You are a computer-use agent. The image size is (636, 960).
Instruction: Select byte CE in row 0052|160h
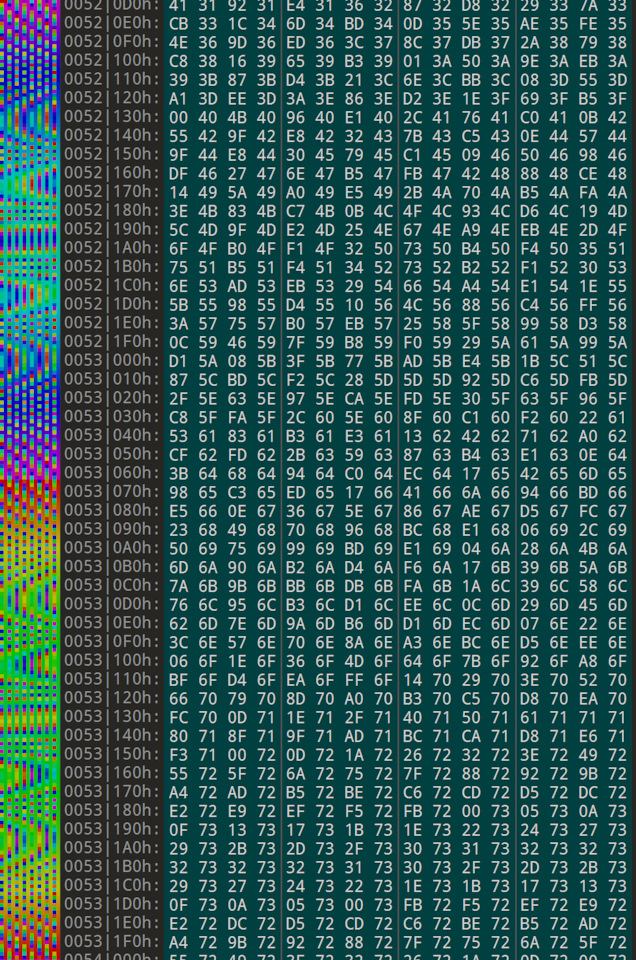pos(588,174)
